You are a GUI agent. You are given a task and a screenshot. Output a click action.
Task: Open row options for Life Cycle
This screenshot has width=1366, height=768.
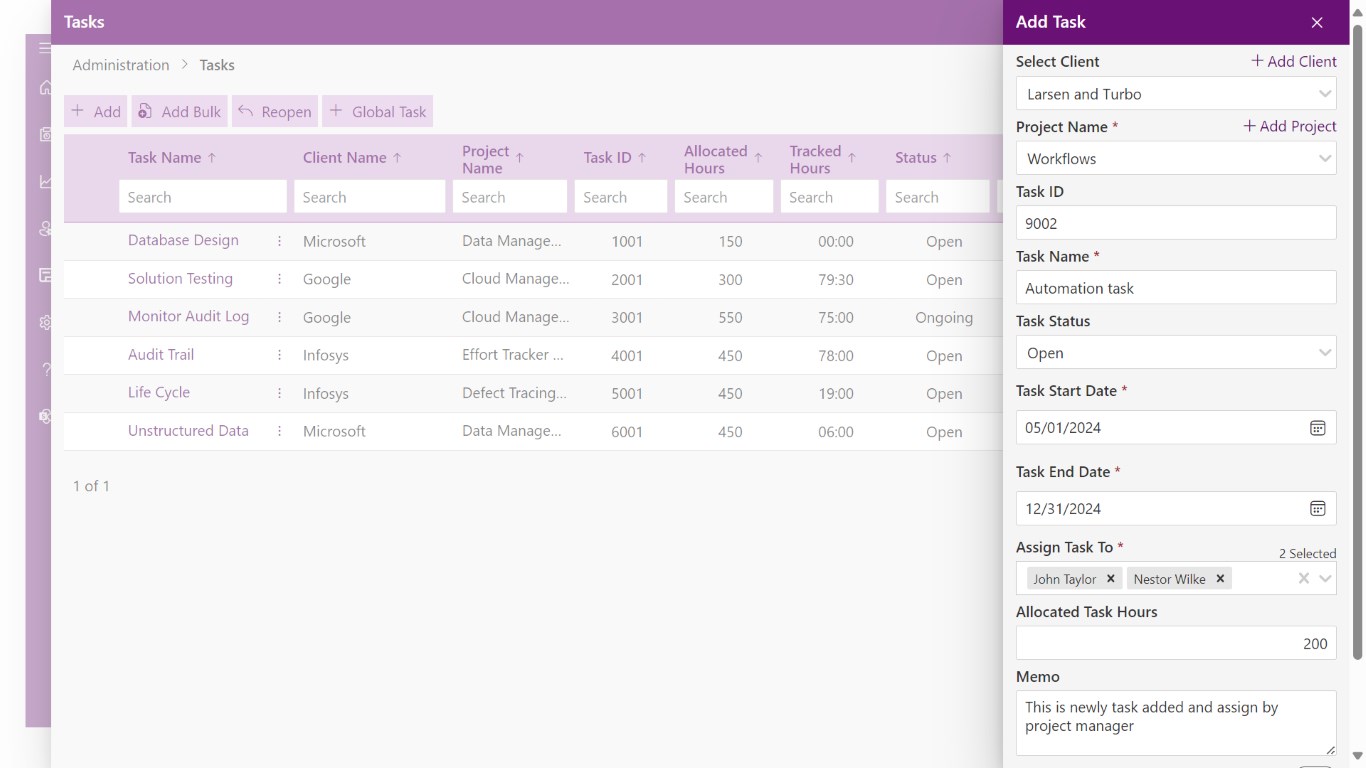pos(279,393)
